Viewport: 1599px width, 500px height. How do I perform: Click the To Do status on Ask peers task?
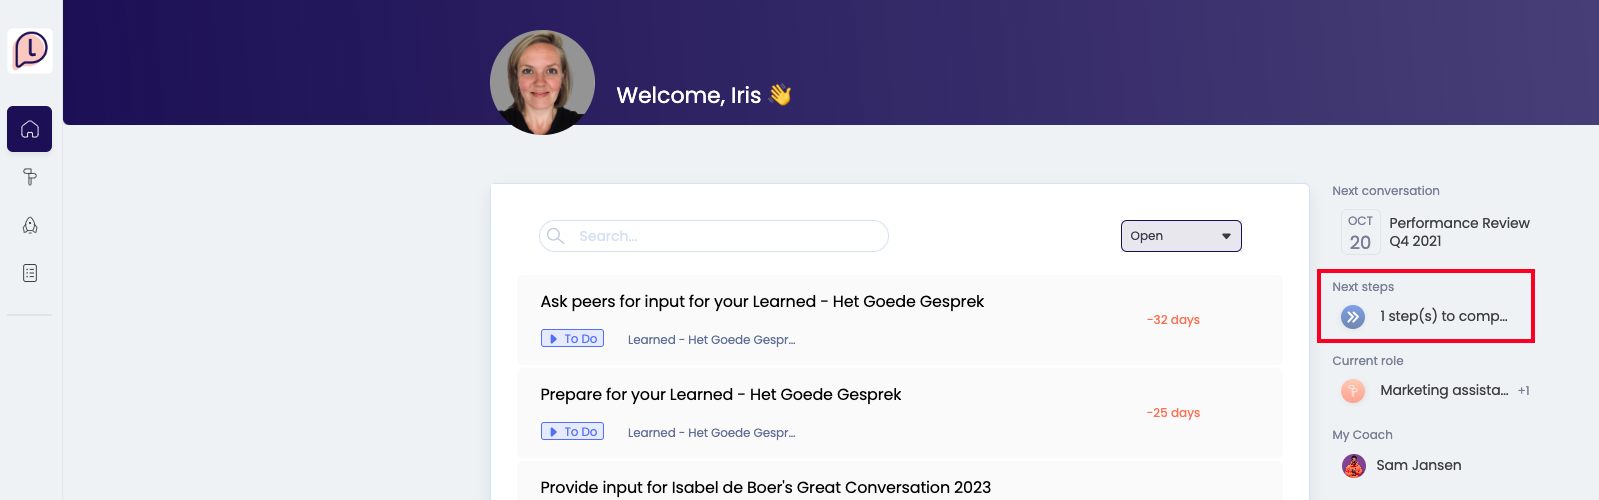pyautogui.click(x=572, y=339)
